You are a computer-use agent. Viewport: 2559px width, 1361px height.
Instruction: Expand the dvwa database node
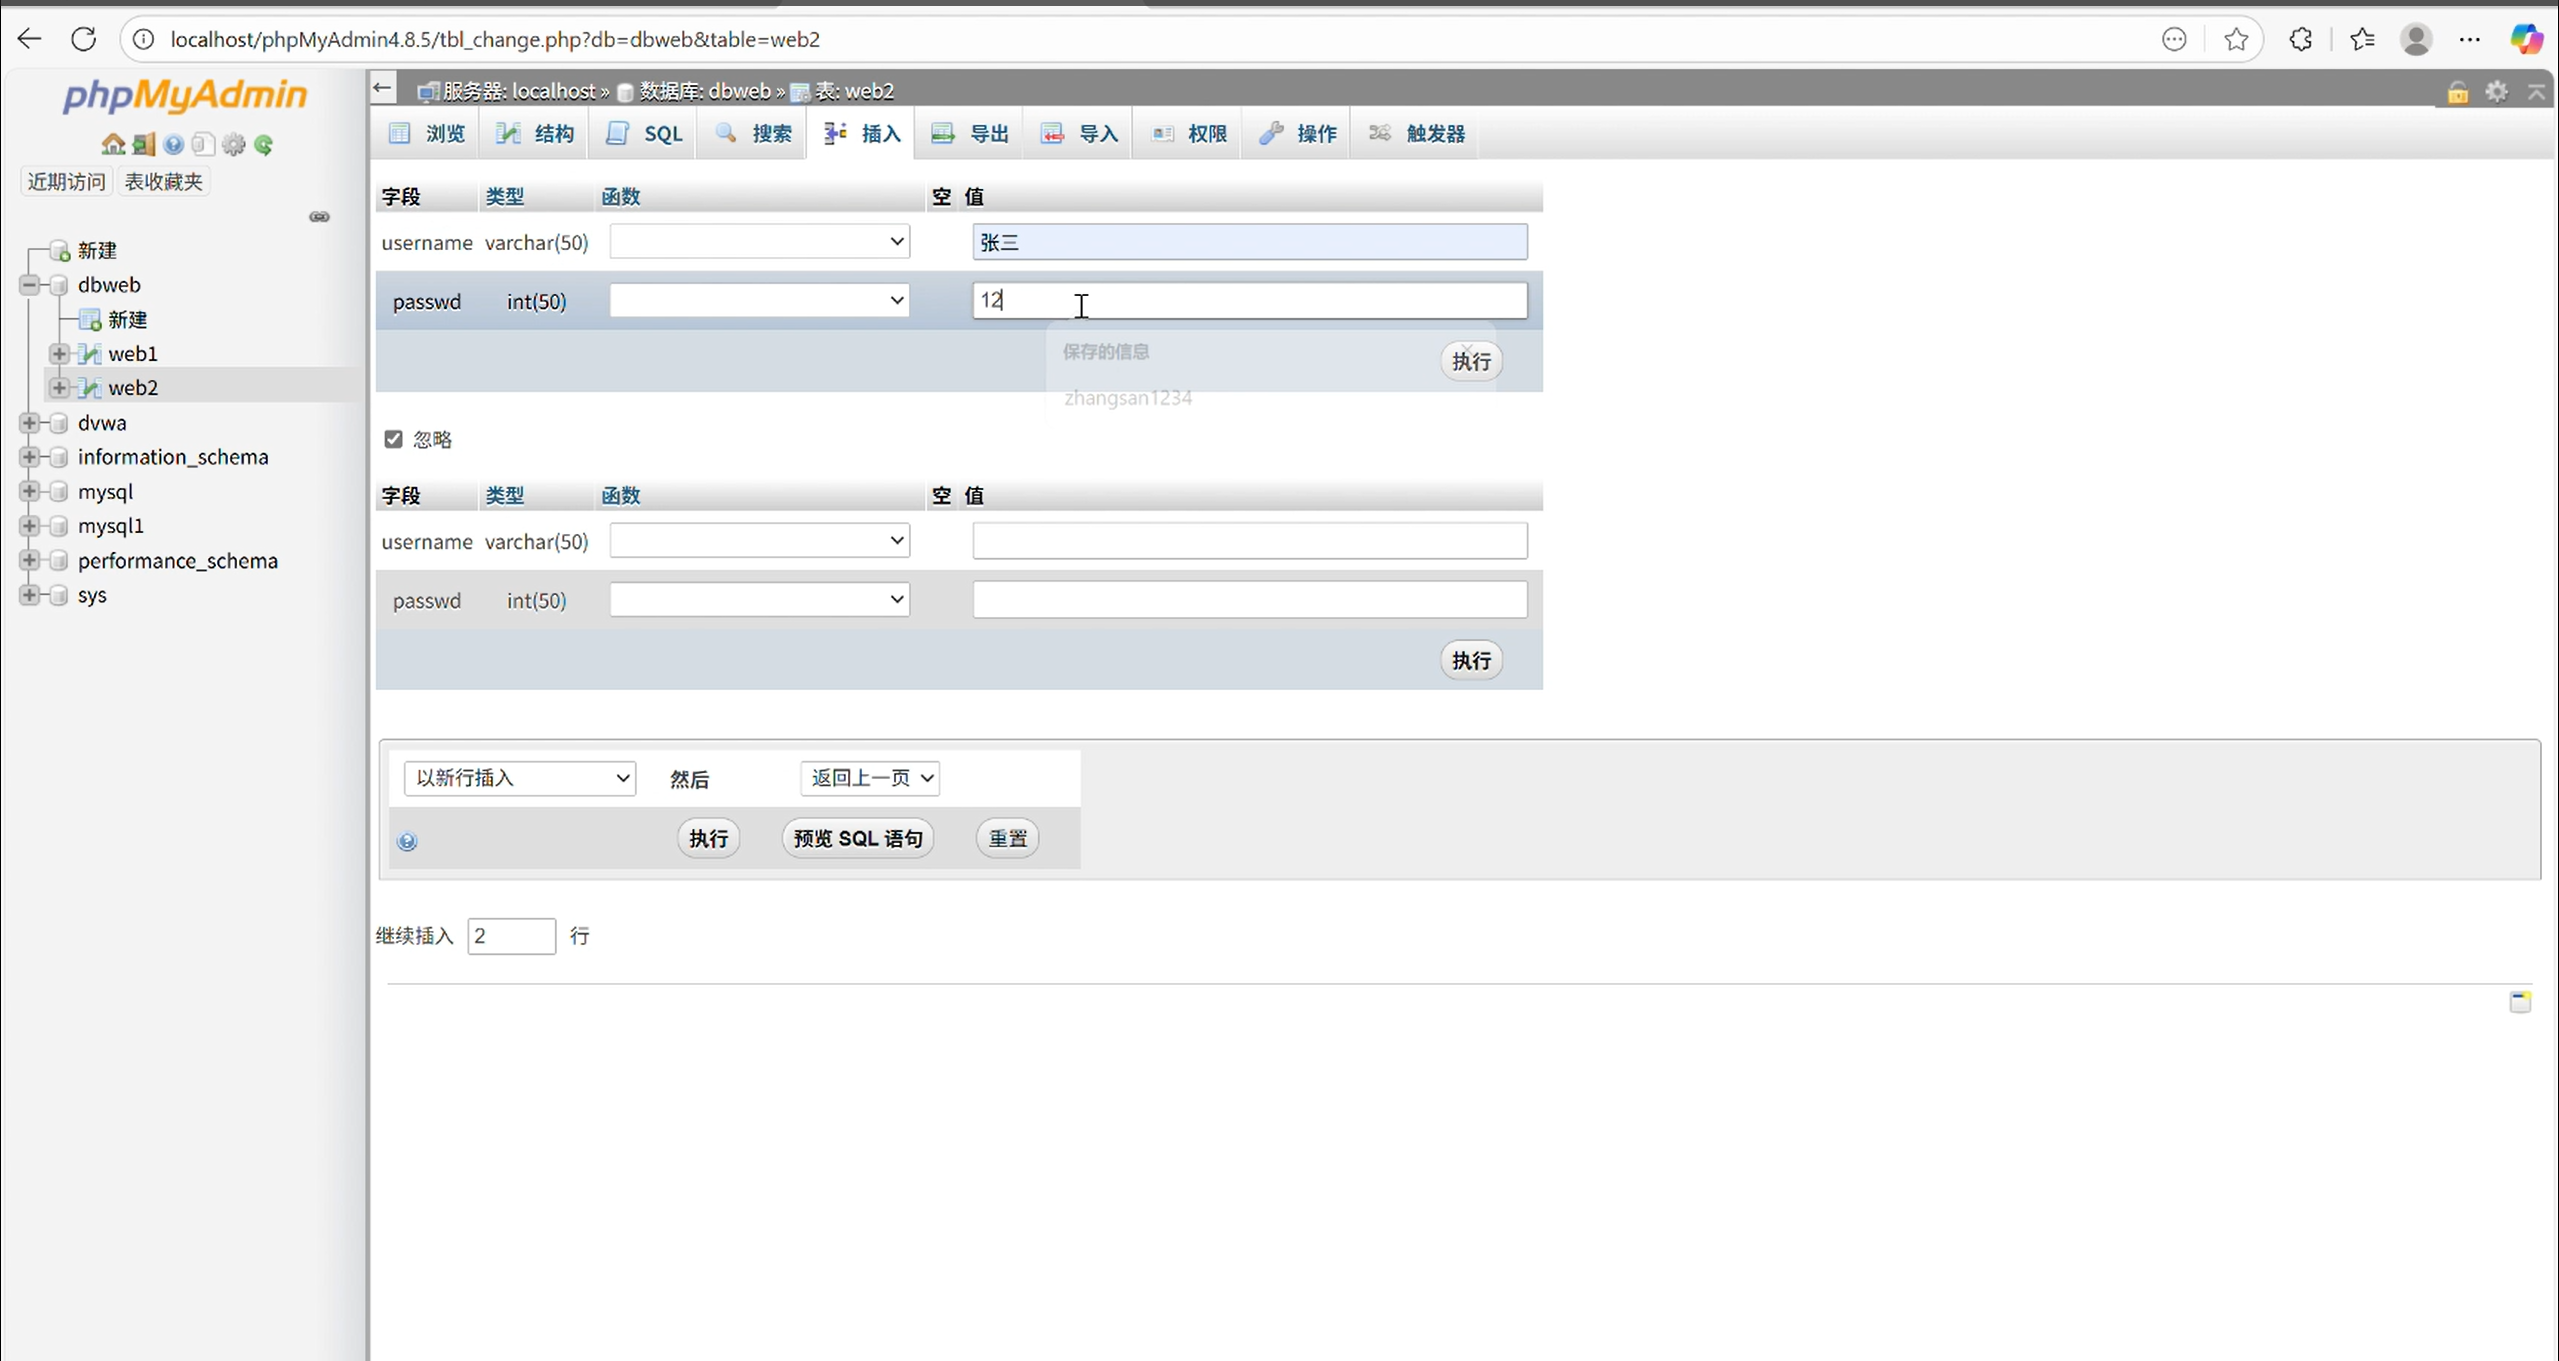29,423
